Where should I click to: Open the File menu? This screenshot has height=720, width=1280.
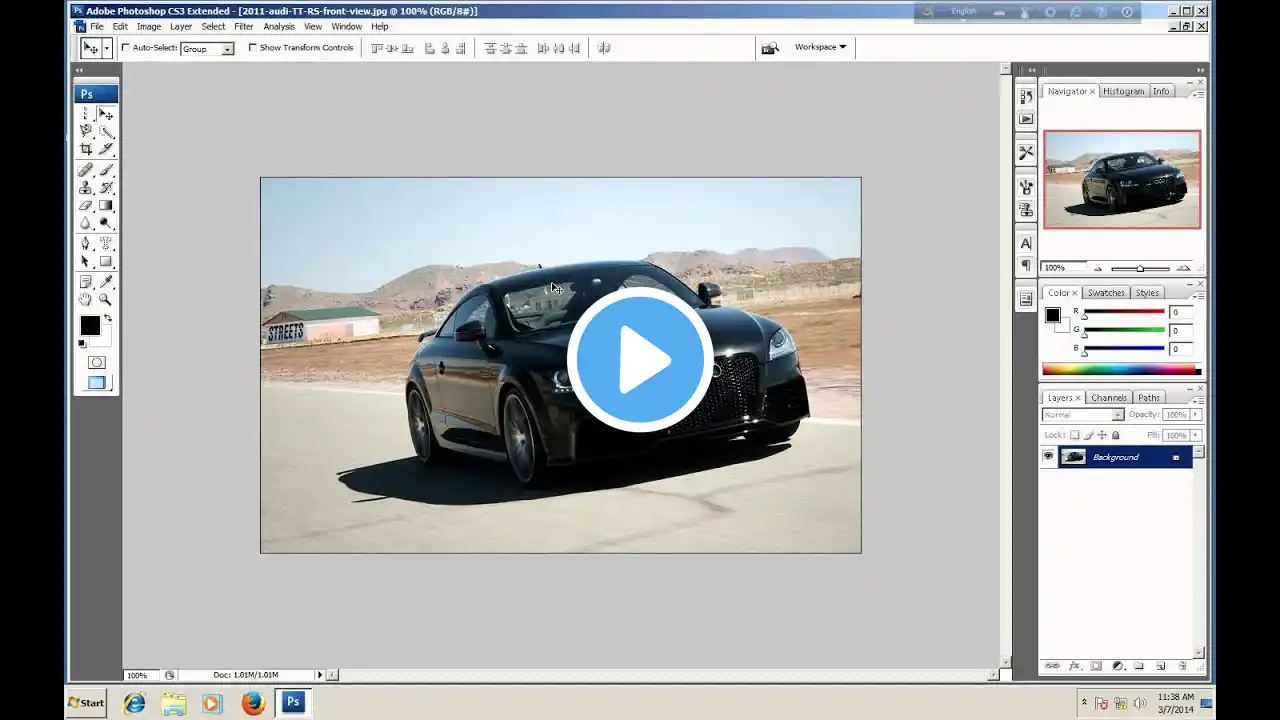coord(97,27)
